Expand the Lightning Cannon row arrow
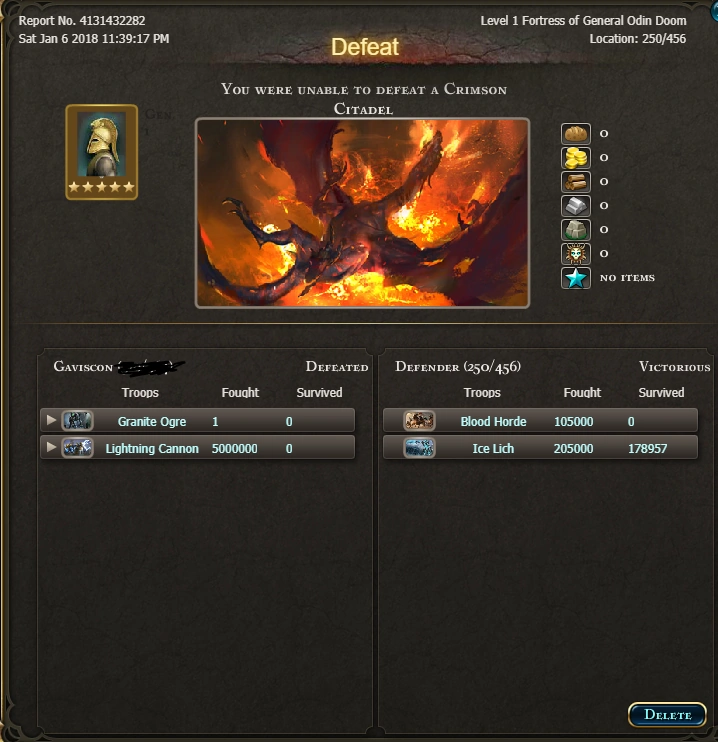This screenshot has height=742, width=718. (51, 447)
